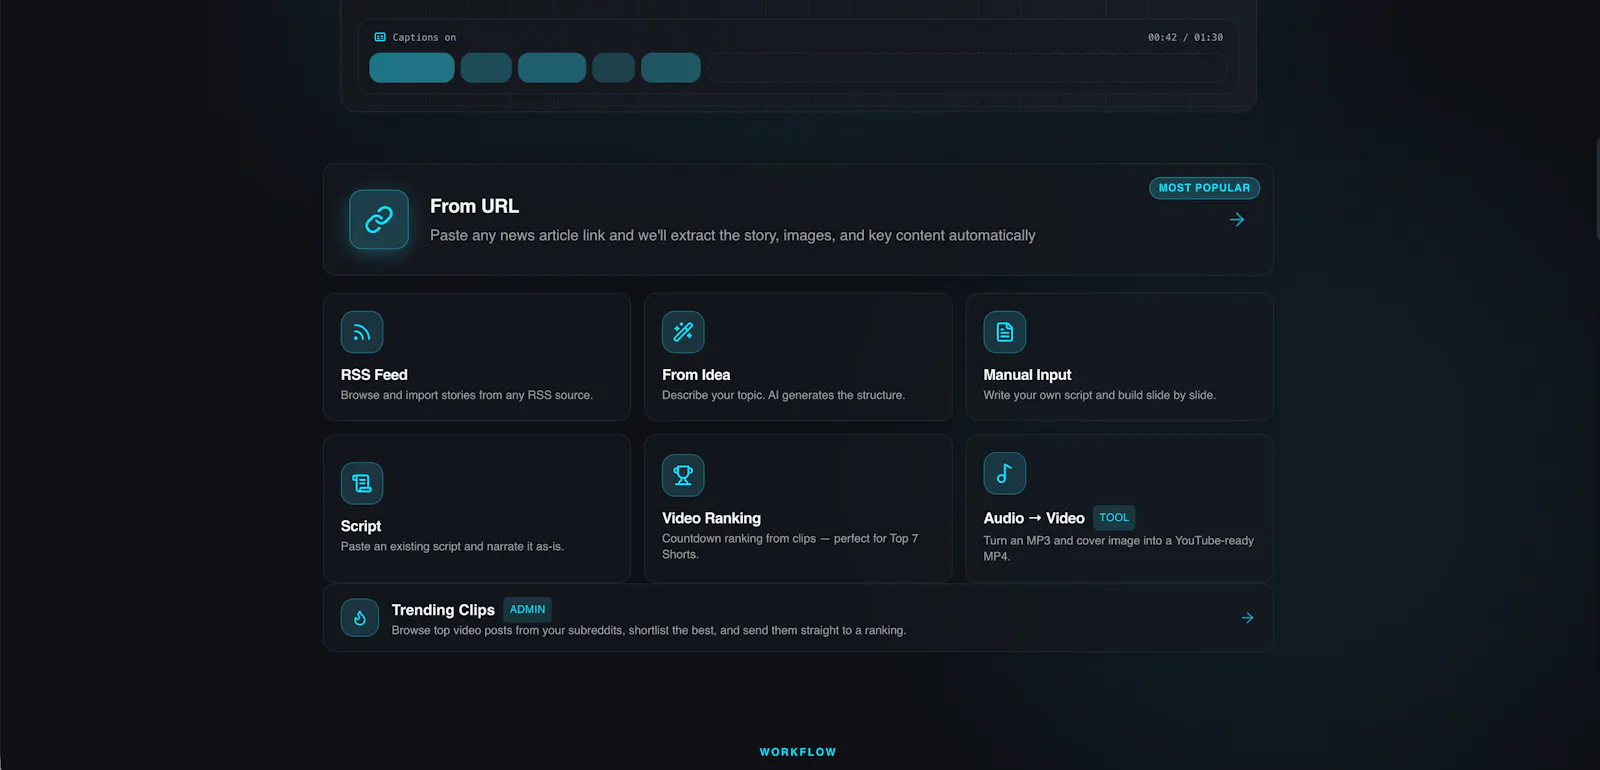Click the Script scroll icon
1600x770 pixels.
pyautogui.click(x=362, y=483)
